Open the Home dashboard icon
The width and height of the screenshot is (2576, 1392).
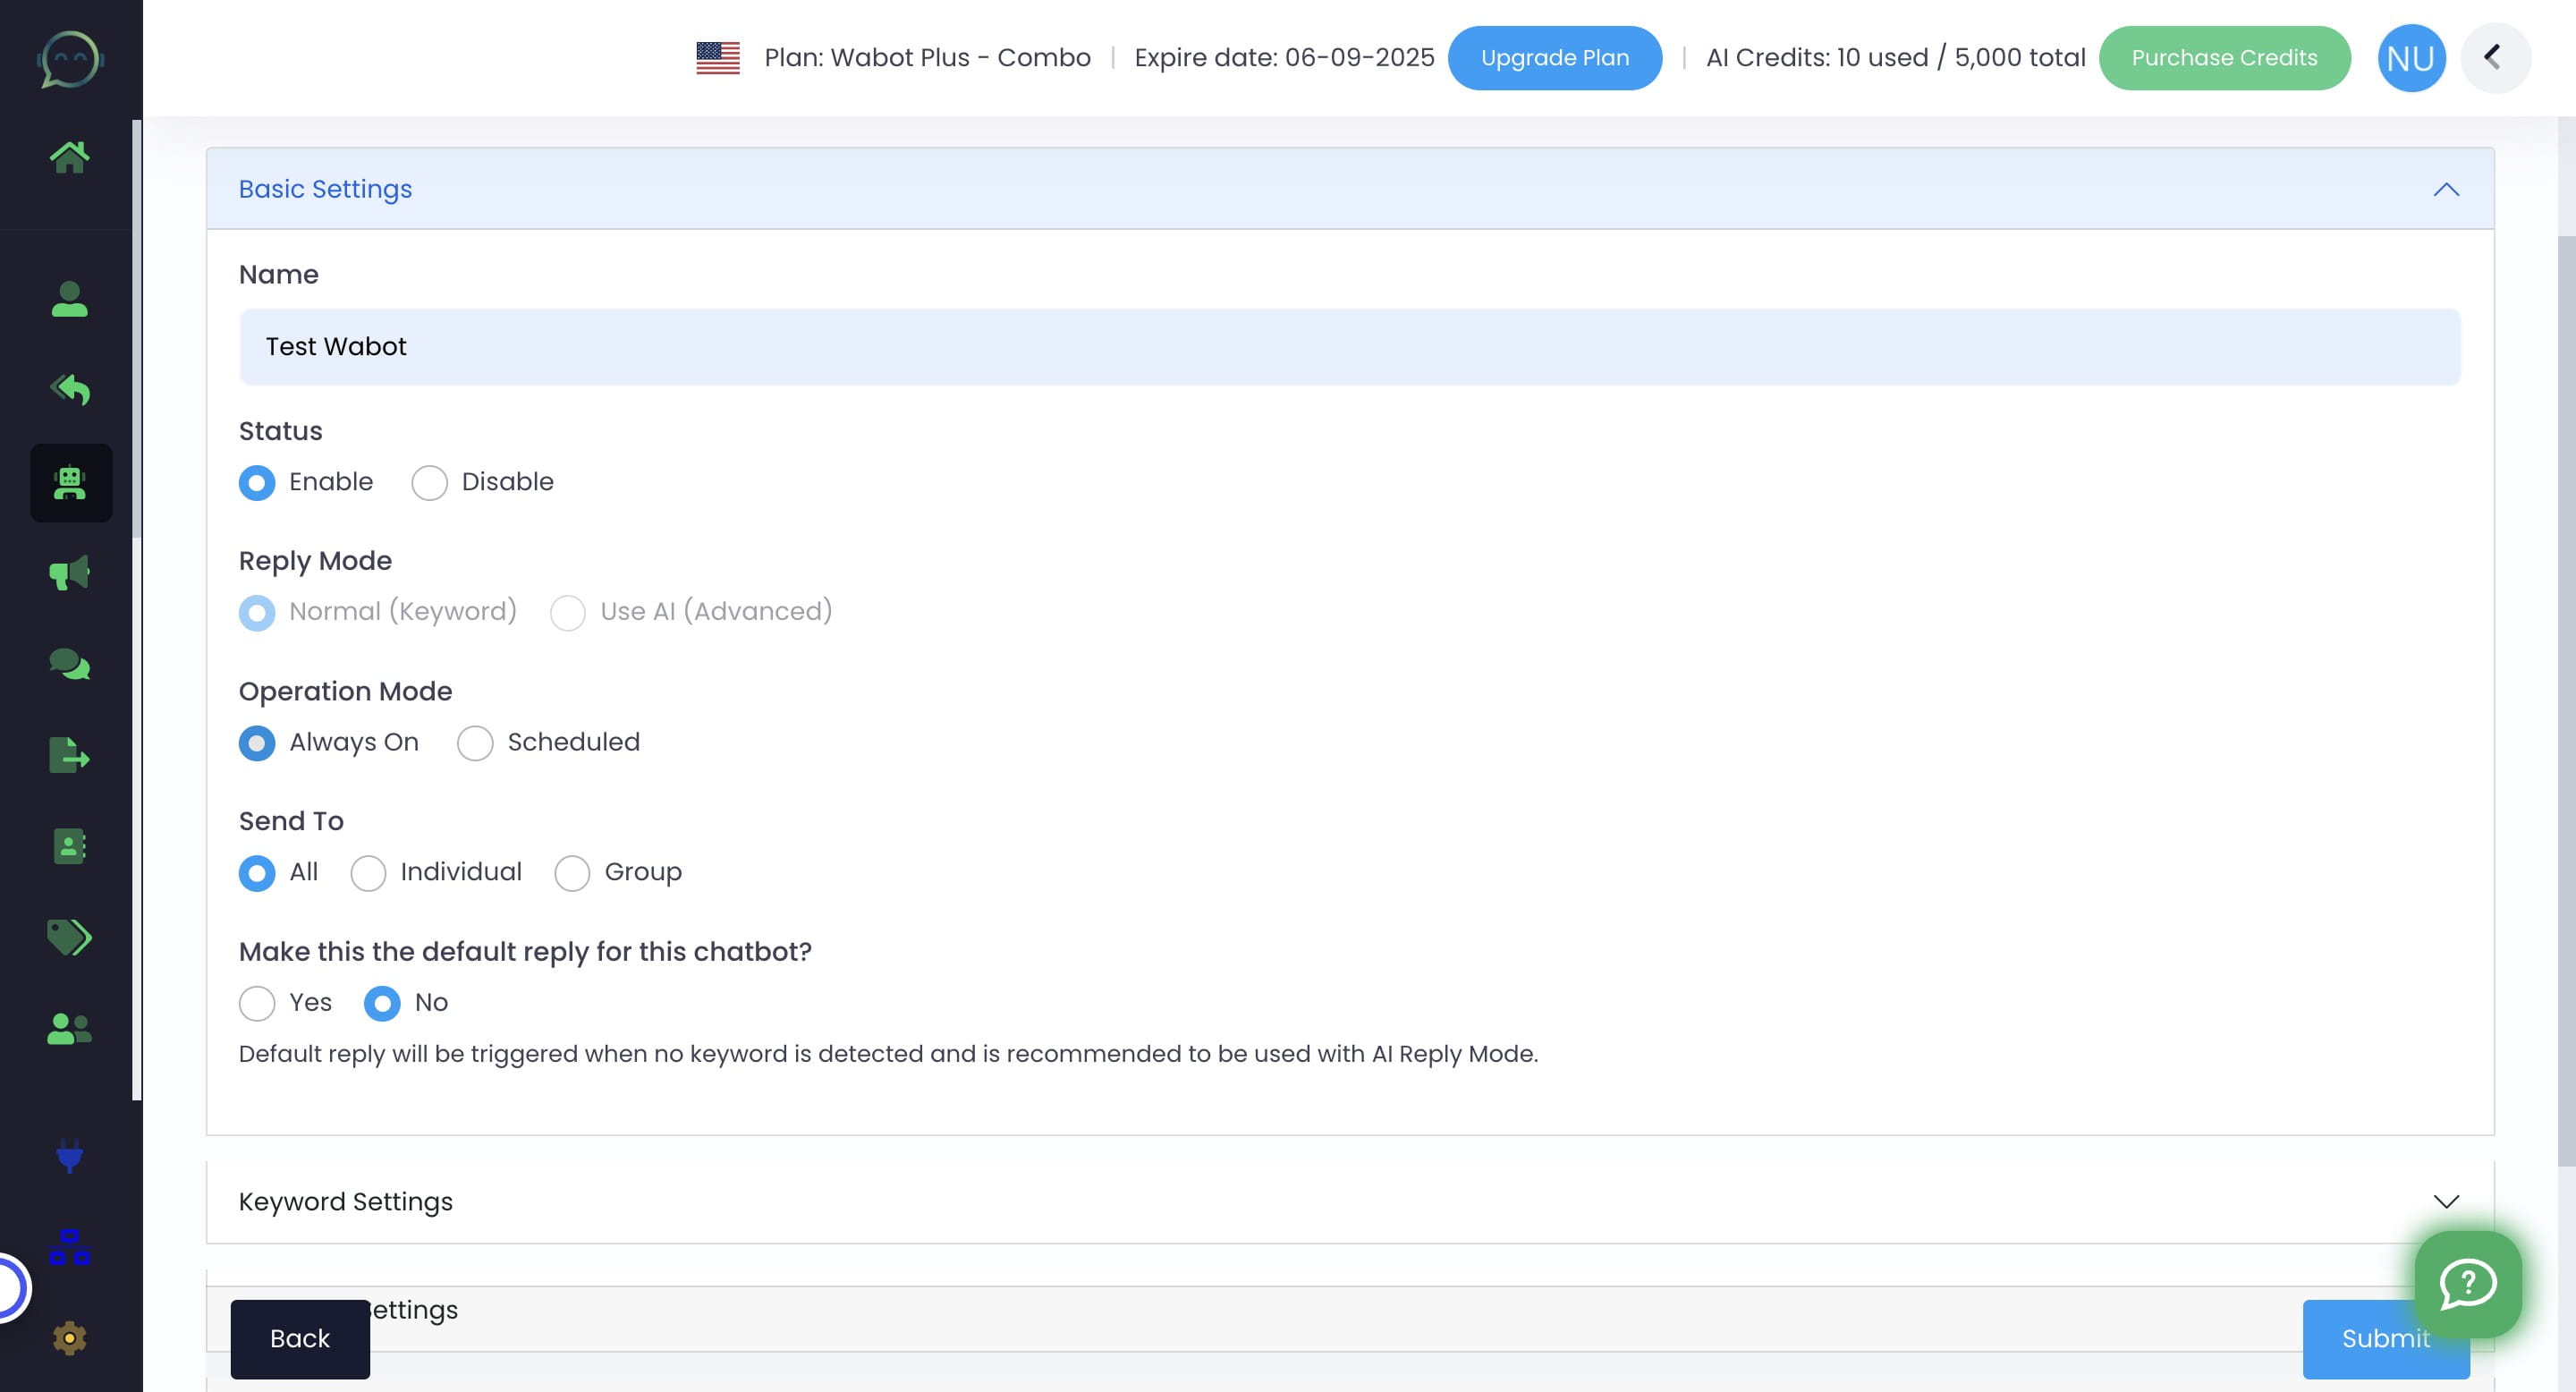tap(70, 155)
